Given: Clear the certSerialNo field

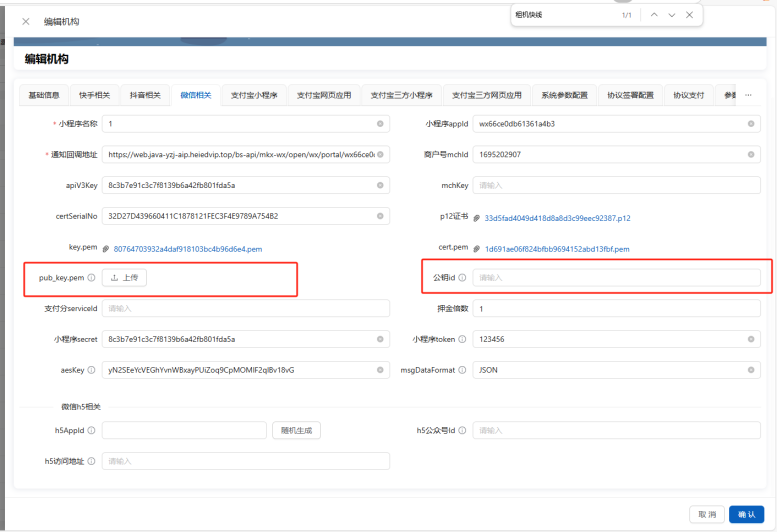Looking at the screenshot, I should [x=380, y=216].
